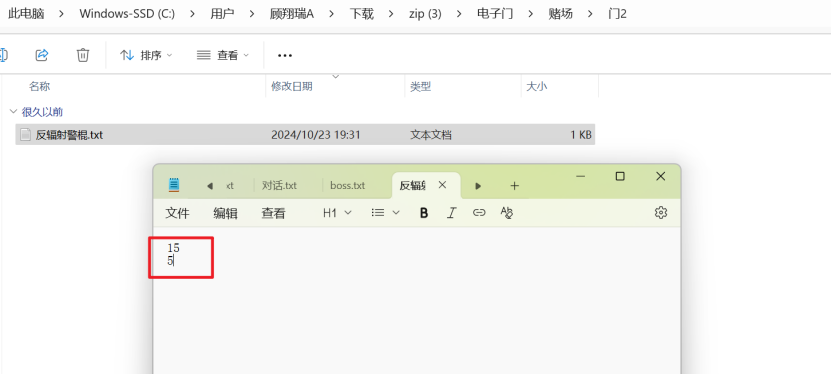This screenshot has width=831, height=374.
Task: Sort files by 名称 column header
Action: click(40, 86)
